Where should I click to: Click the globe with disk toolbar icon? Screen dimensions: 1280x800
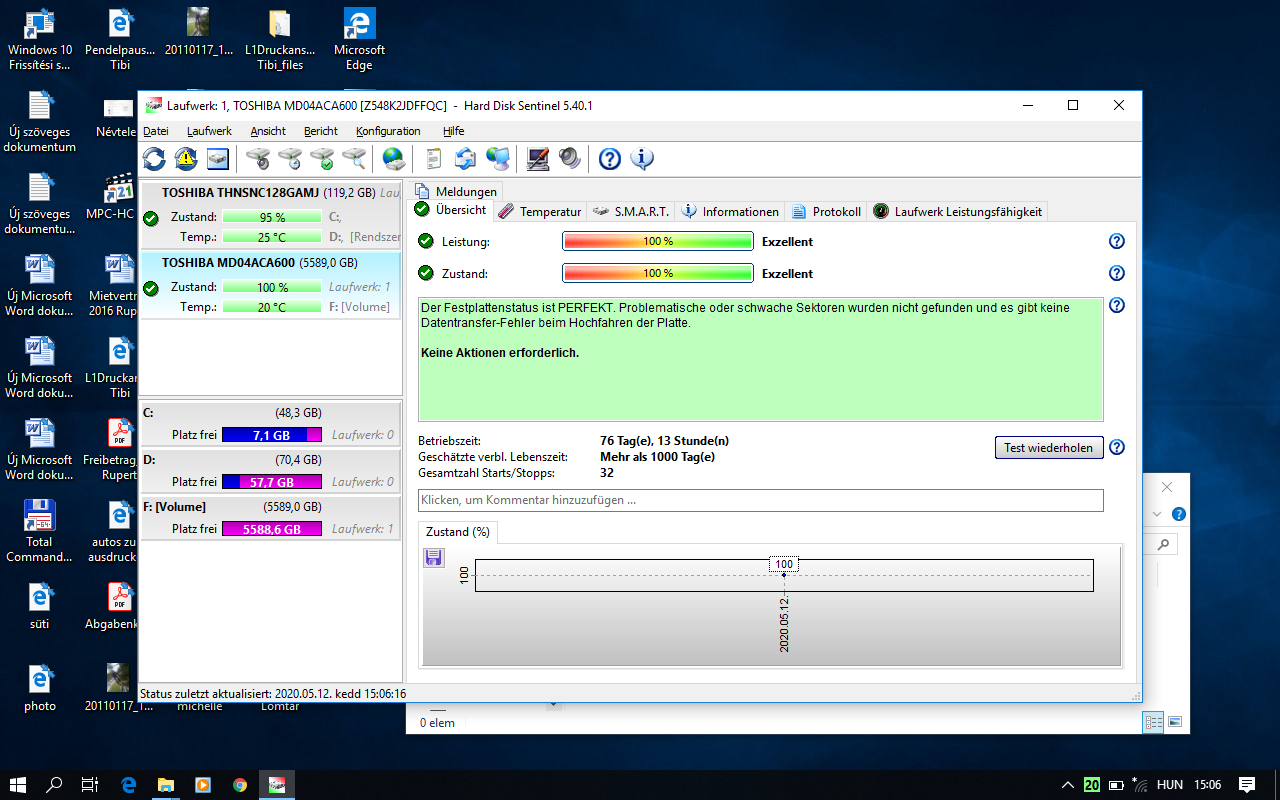[394, 158]
